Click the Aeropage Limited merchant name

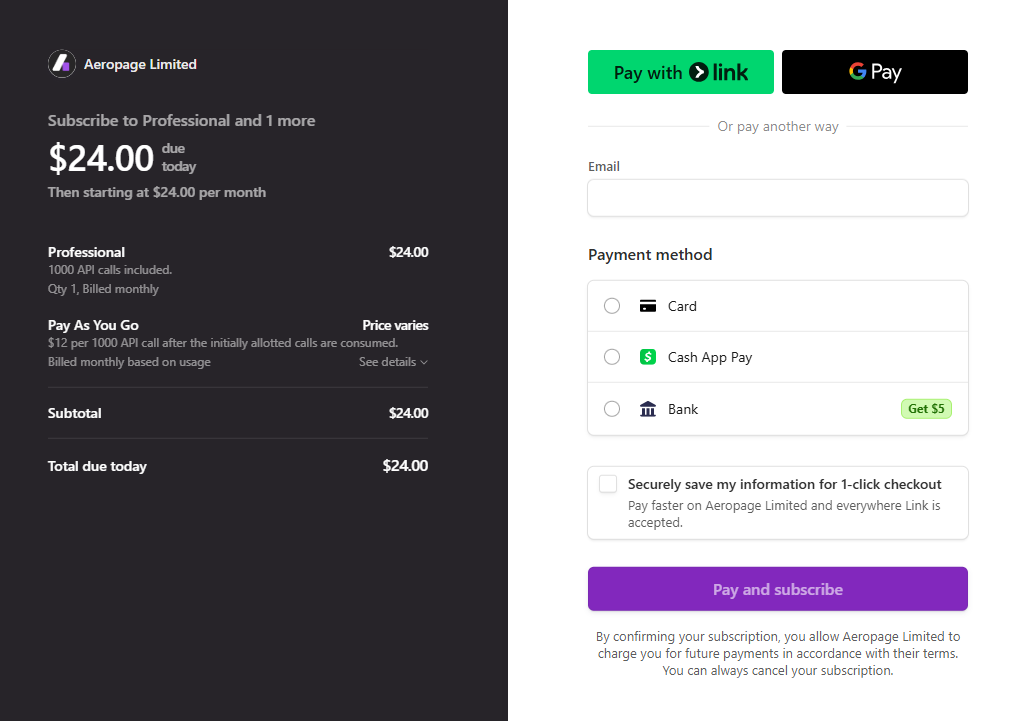140,64
